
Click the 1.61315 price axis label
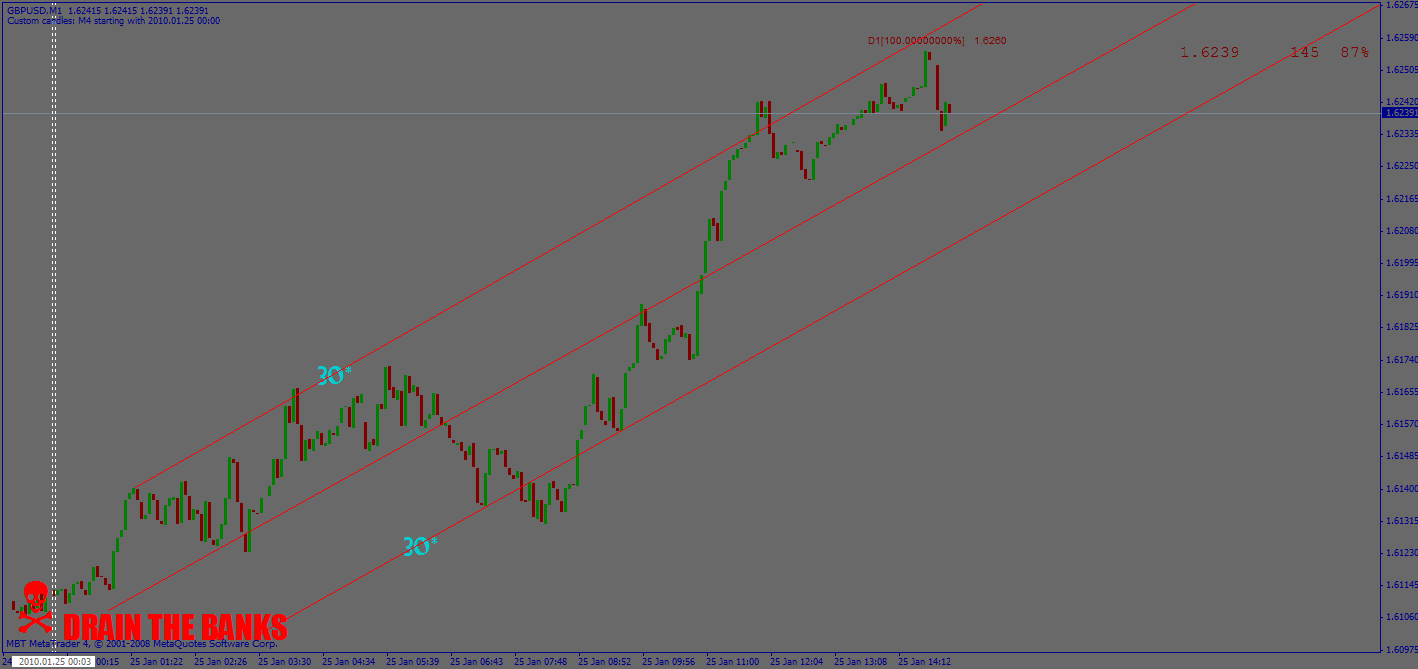click(1401, 520)
